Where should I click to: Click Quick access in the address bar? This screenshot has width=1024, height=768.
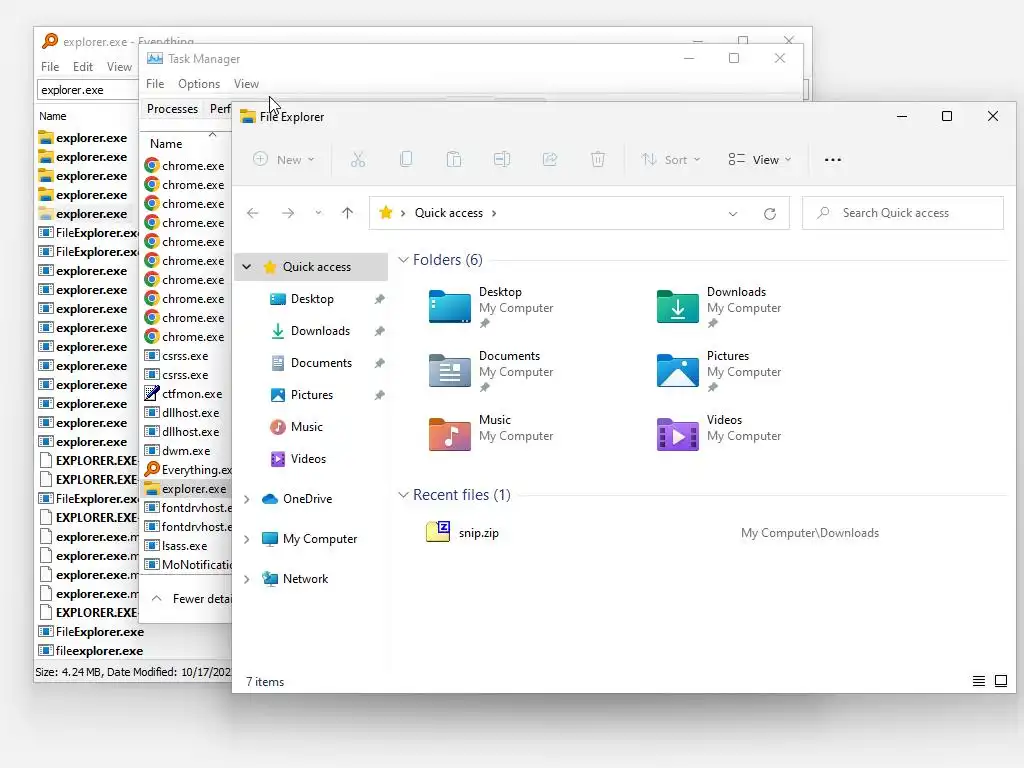click(x=449, y=213)
